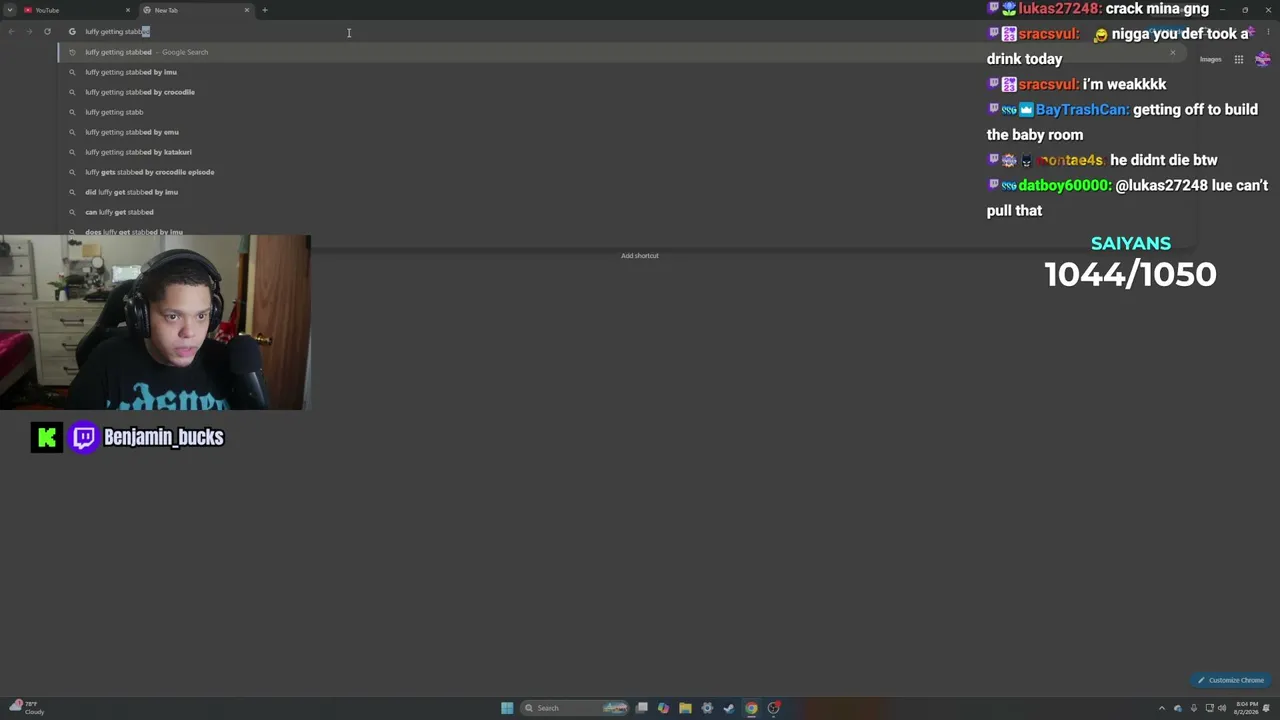Click the 1044/1050 Saiyans goal counter

click(x=1130, y=274)
